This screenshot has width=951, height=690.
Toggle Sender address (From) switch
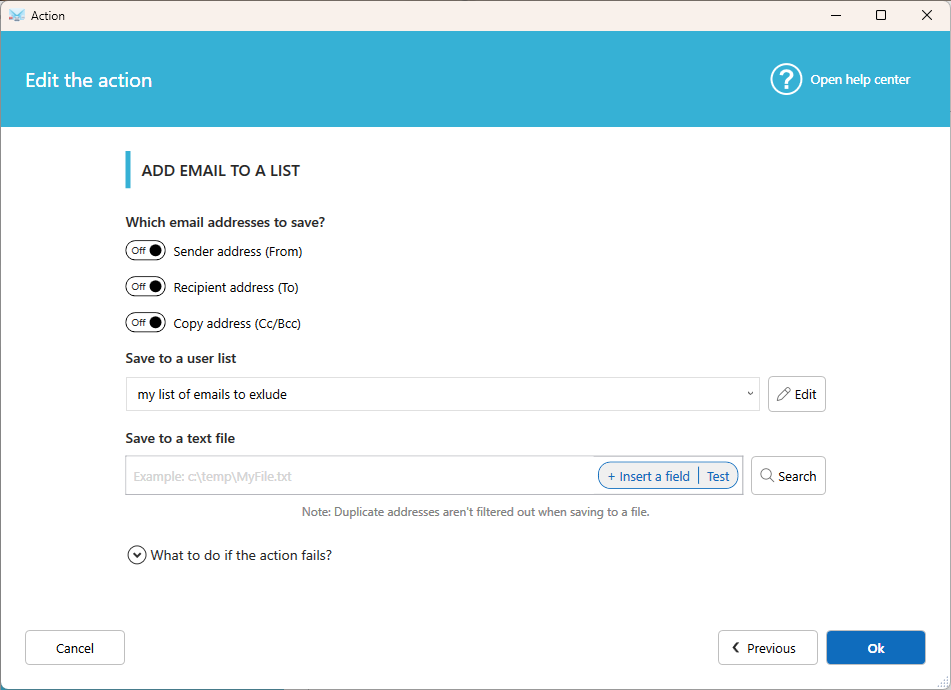tap(146, 250)
